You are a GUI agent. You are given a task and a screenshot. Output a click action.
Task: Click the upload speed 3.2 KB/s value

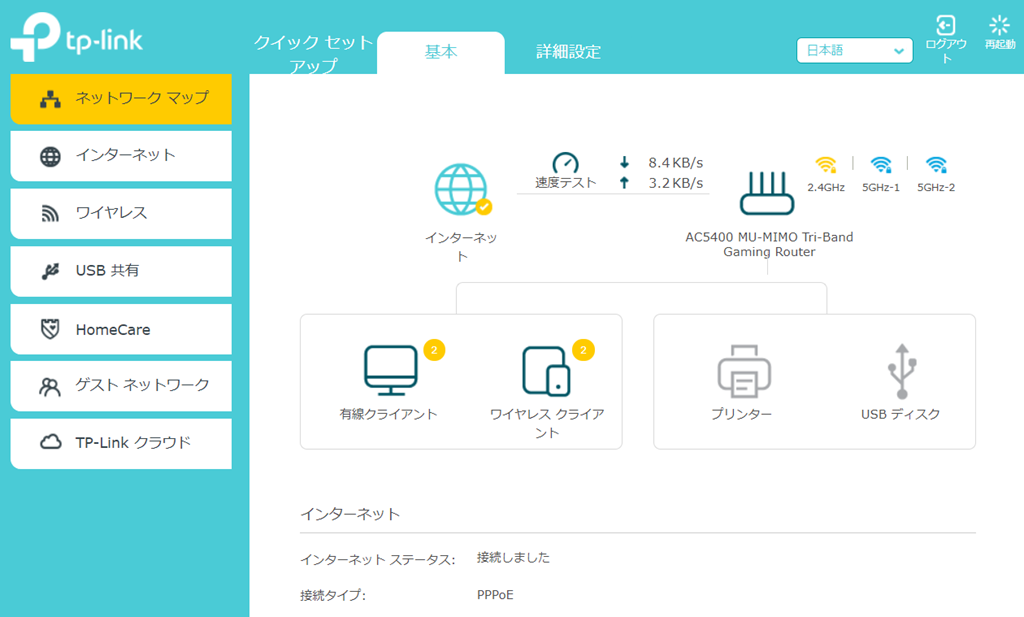click(x=675, y=183)
